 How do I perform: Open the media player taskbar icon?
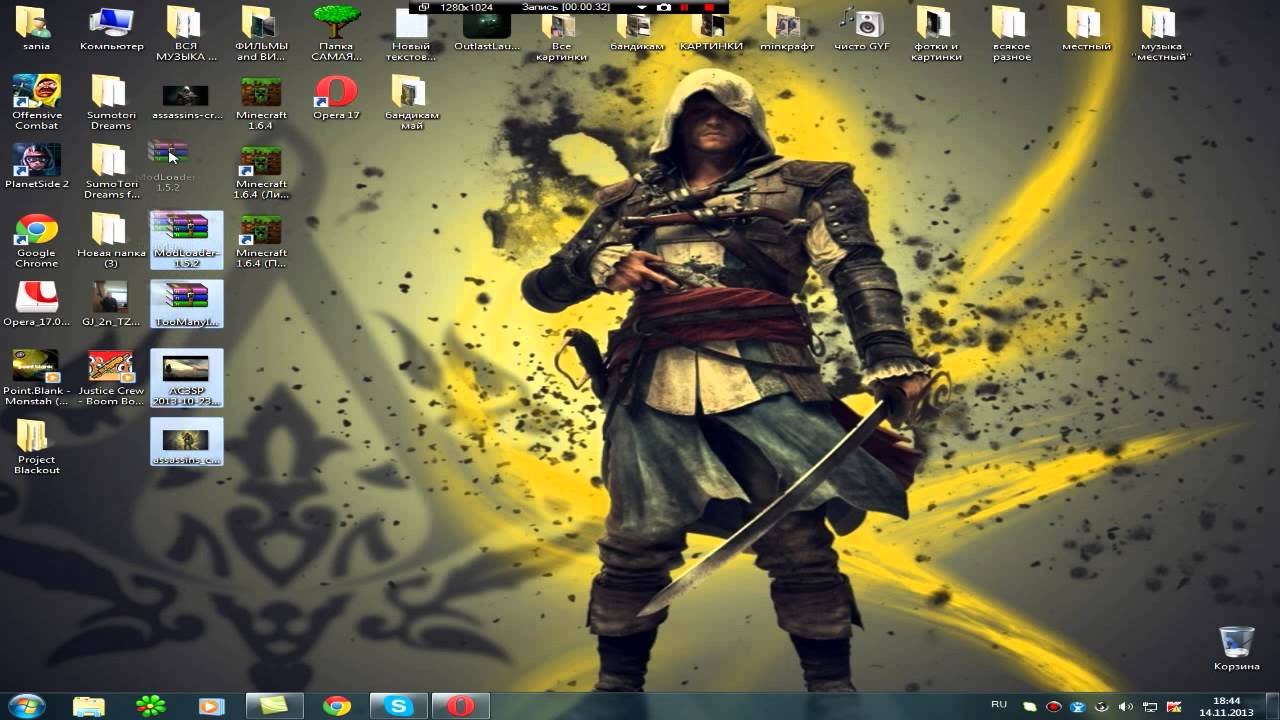tap(211, 706)
